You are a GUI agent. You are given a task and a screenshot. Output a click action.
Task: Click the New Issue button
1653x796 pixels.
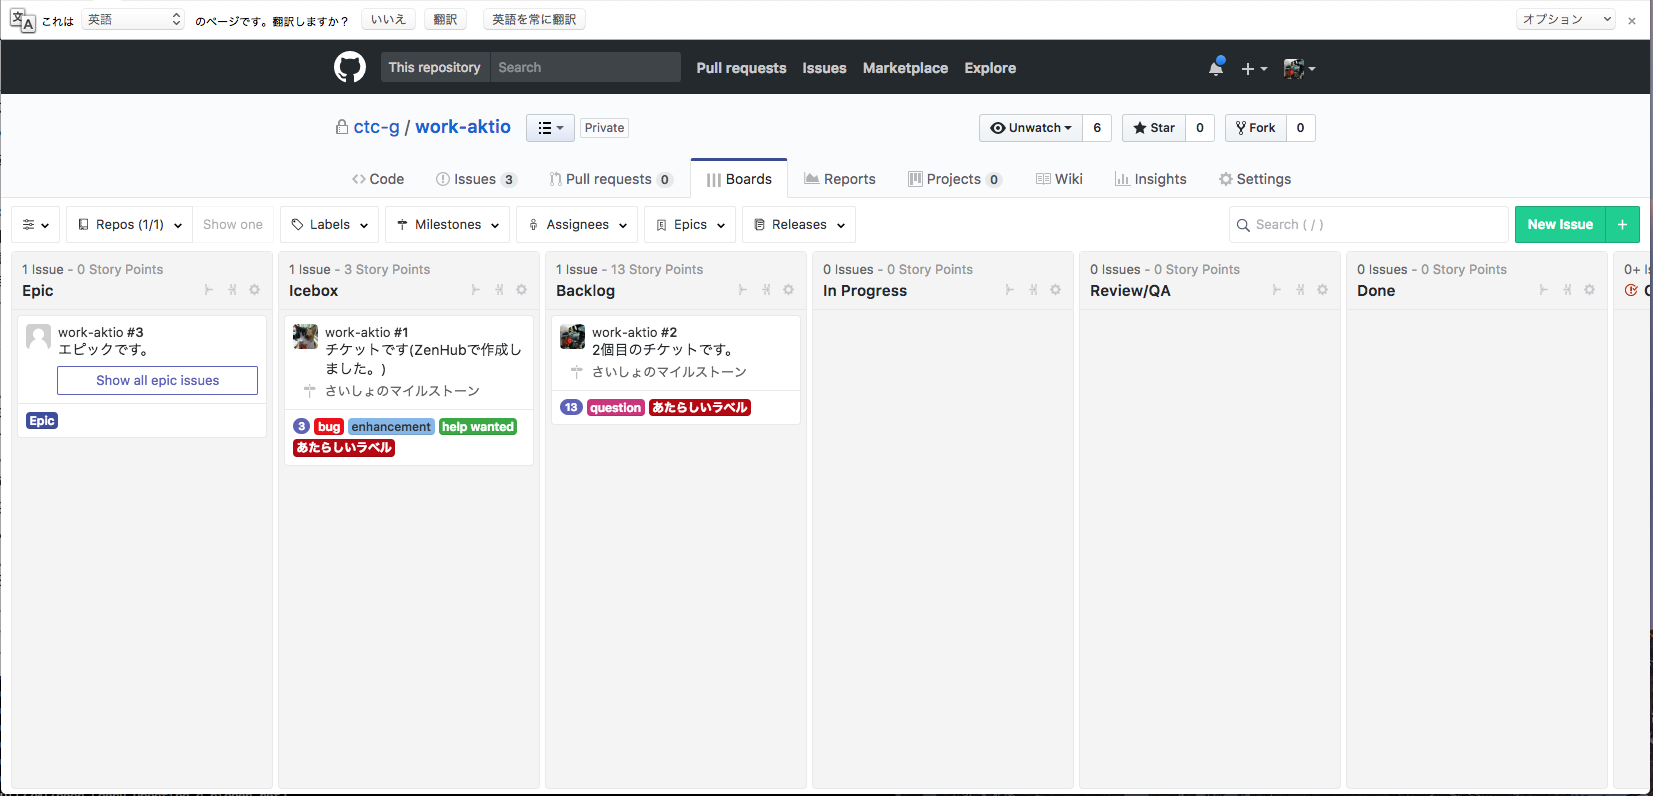point(1560,225)
